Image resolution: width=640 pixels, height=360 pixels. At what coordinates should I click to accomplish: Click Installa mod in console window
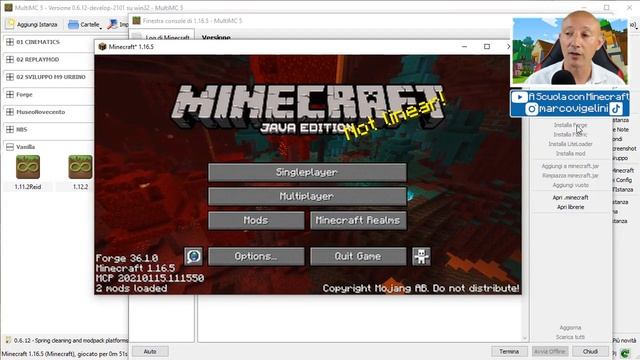pyautogui.click(x=570, y=153)
